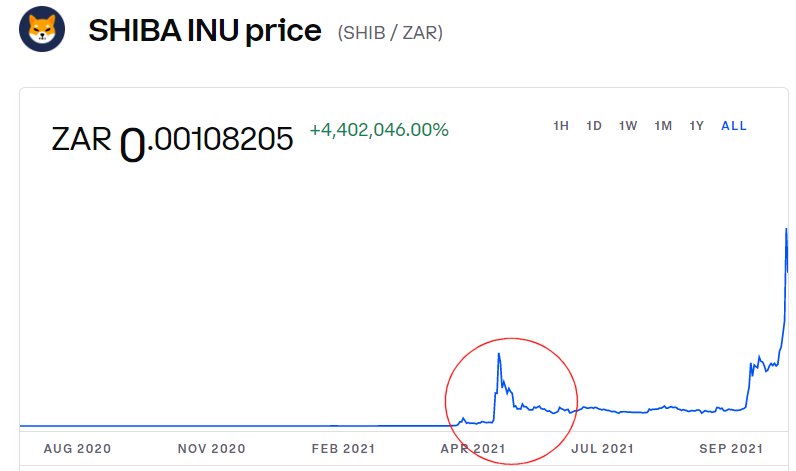Select the FEB 2021 date marker

344,449
